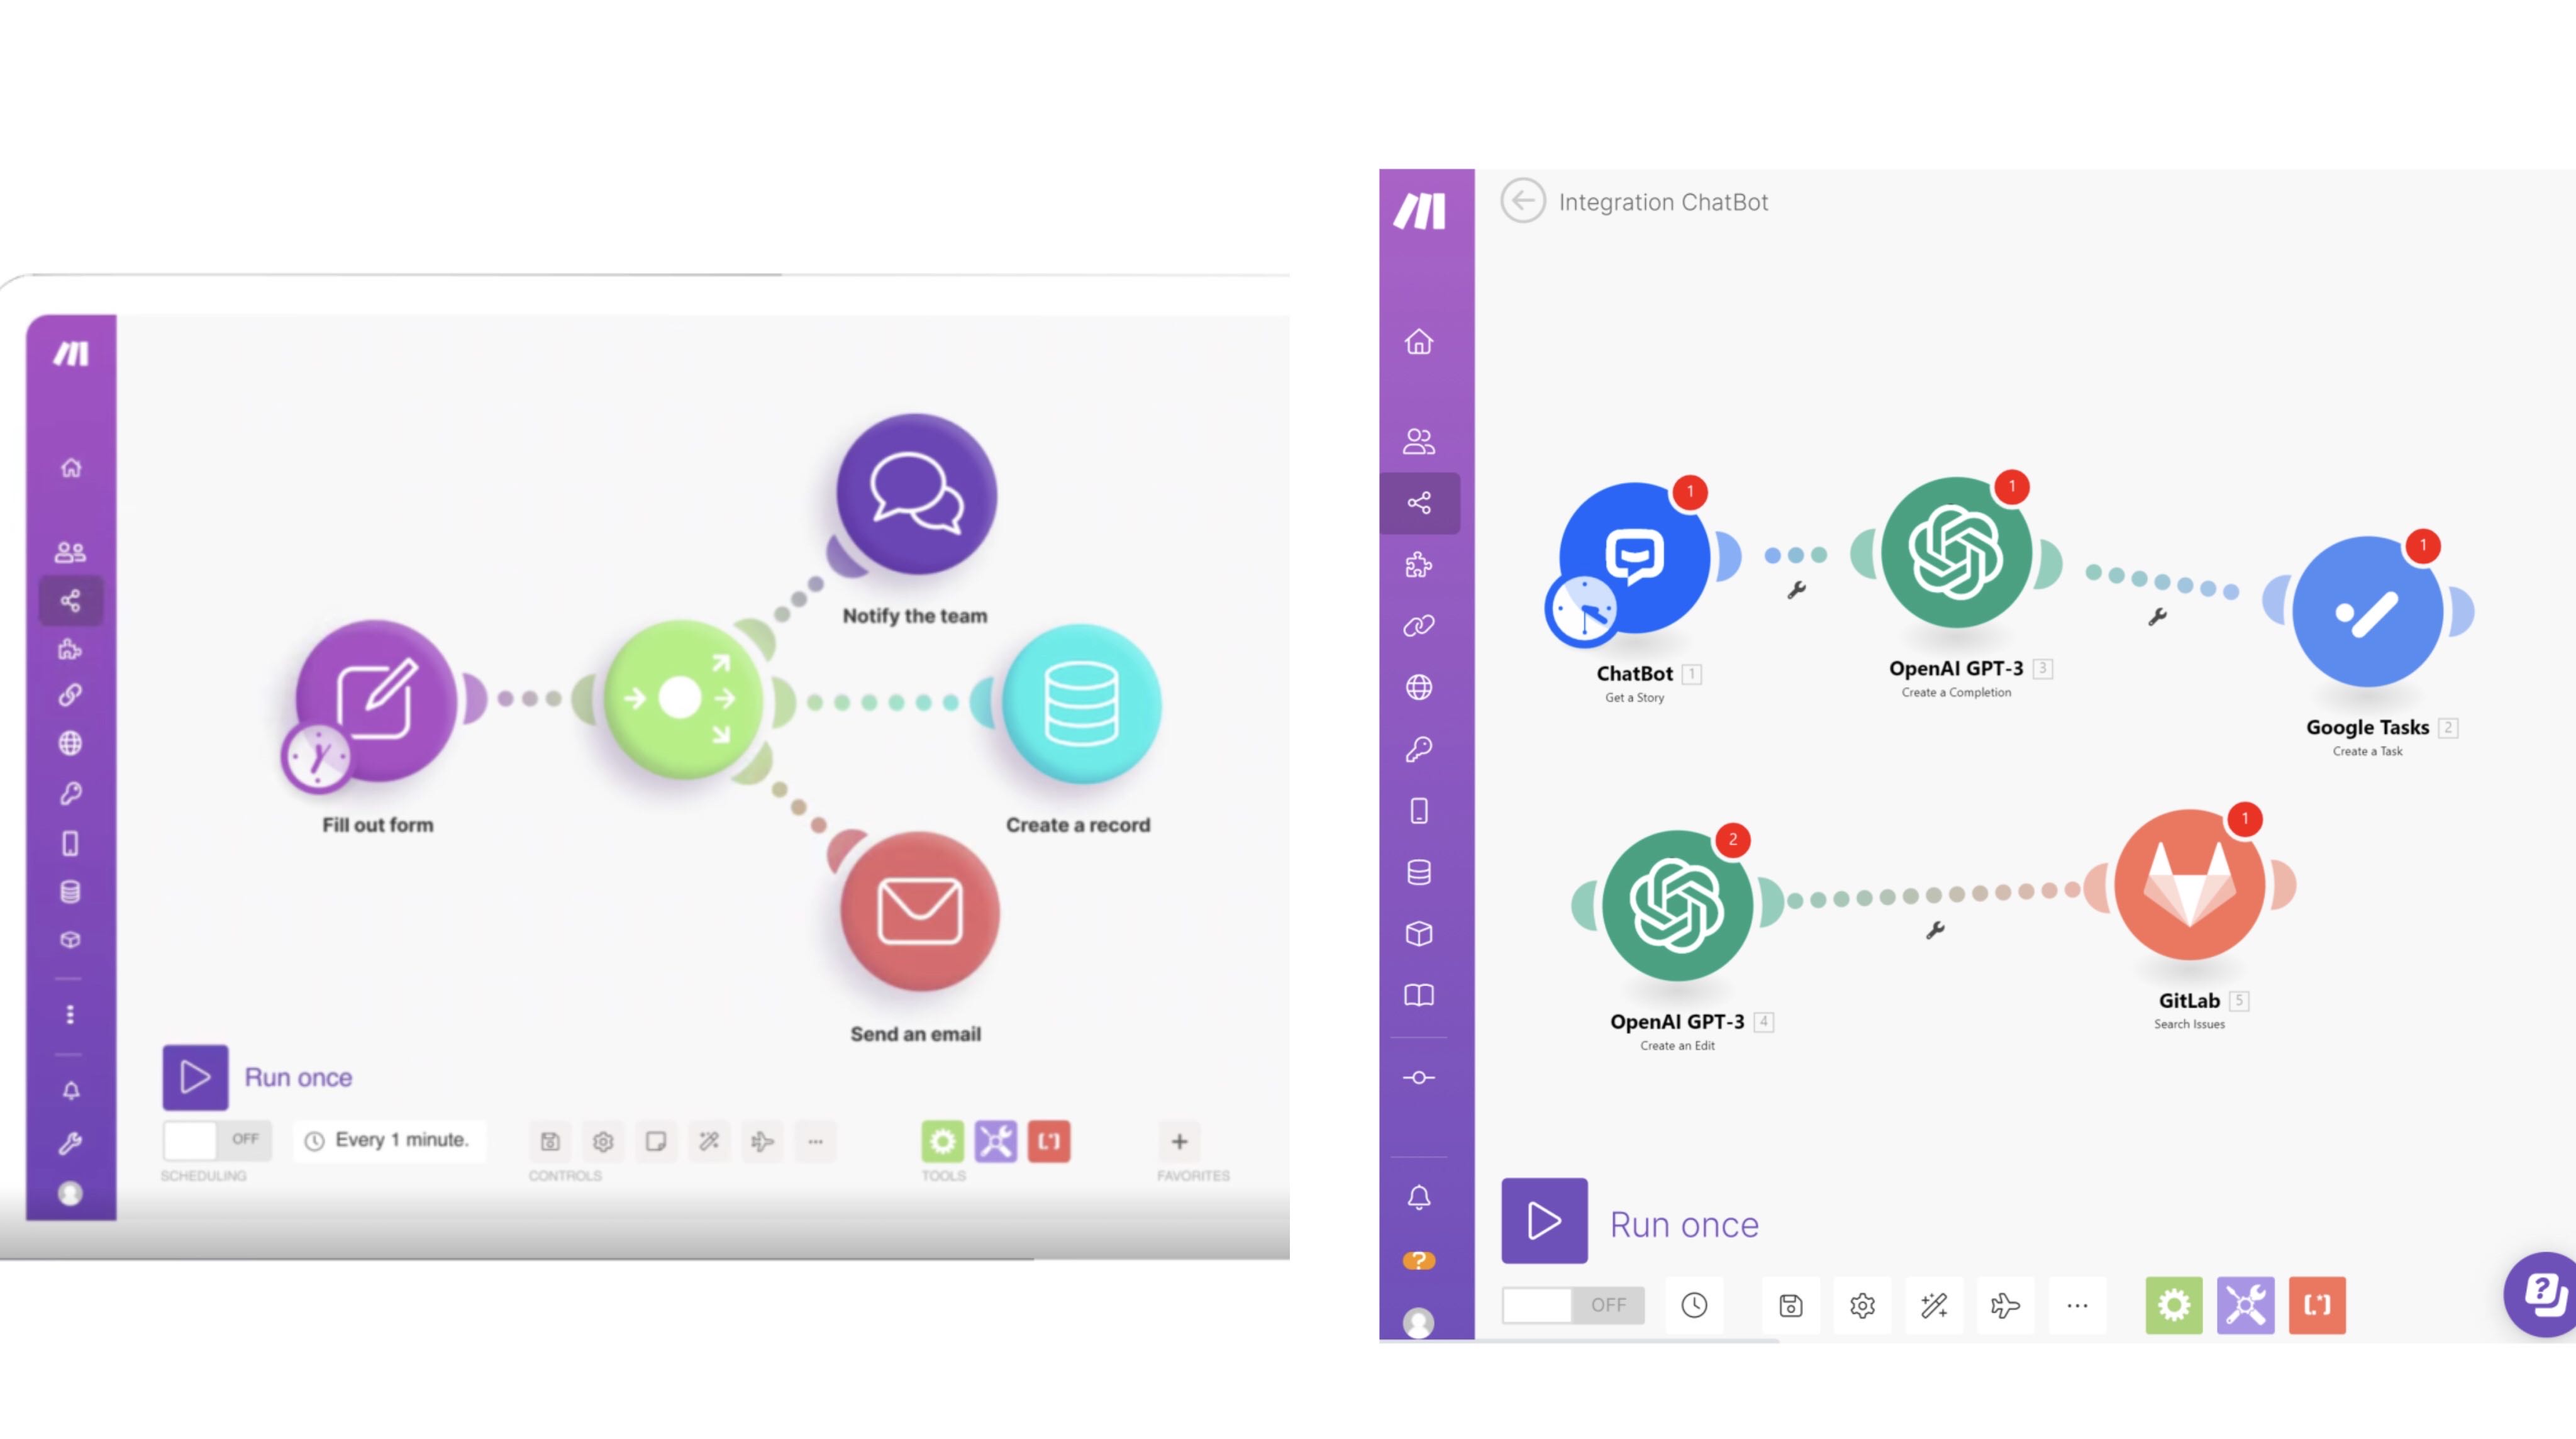Click the Google Tasks 'Create a Task' node icon
2576x1439 pixels.
pos(2367,616)
